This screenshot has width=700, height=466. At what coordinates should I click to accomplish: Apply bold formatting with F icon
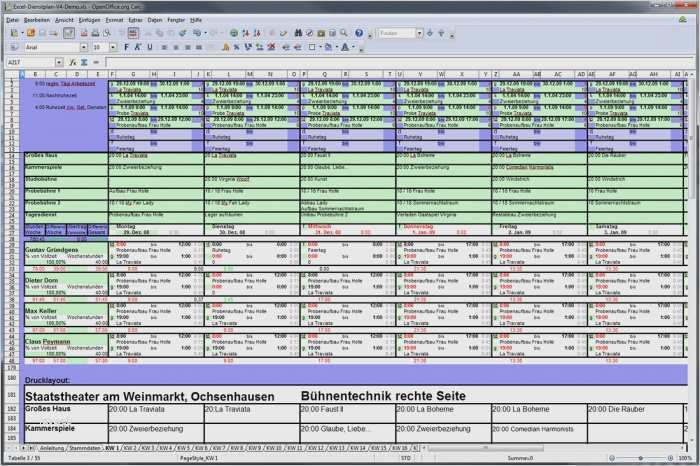click(126, 47)
